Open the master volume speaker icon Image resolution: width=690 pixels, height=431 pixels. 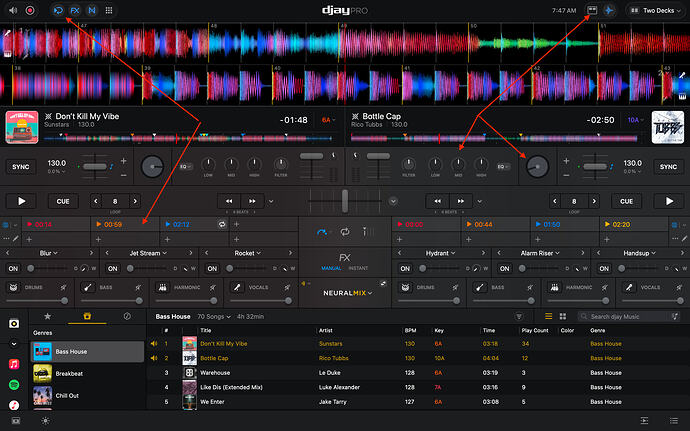13,10
